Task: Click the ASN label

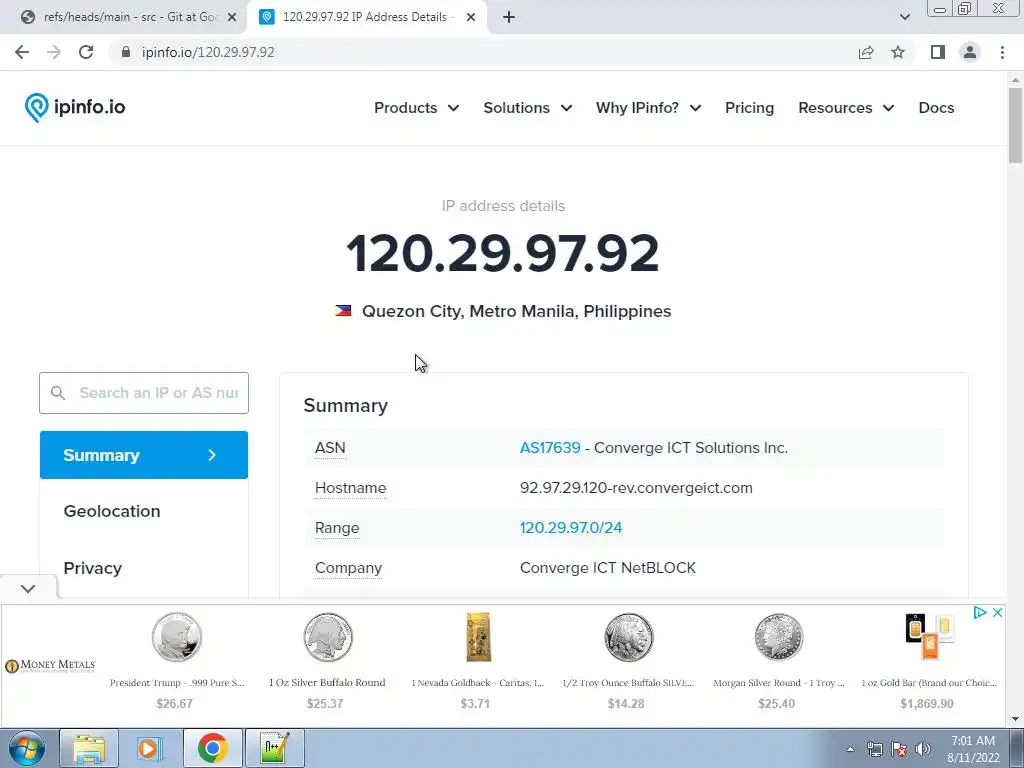Action: tap(330, 447)
